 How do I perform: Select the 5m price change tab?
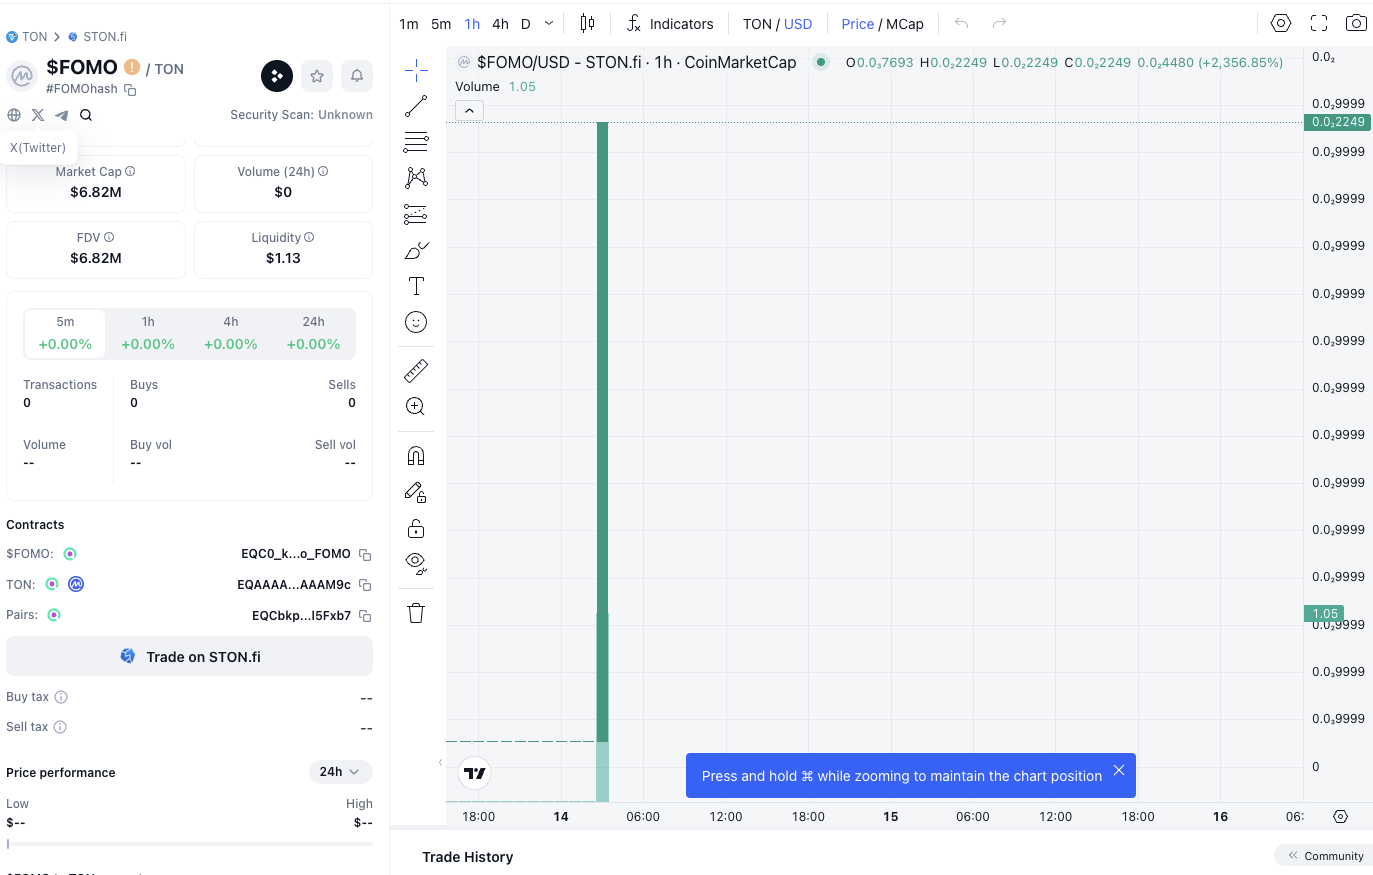coord(65,333)
